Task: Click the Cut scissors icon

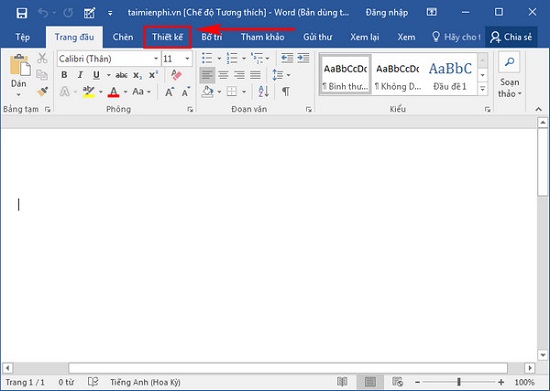Action: point(42,58)
